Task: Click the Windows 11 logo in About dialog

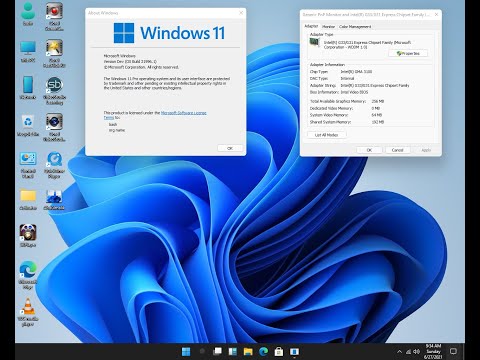Action: [169, 33]
